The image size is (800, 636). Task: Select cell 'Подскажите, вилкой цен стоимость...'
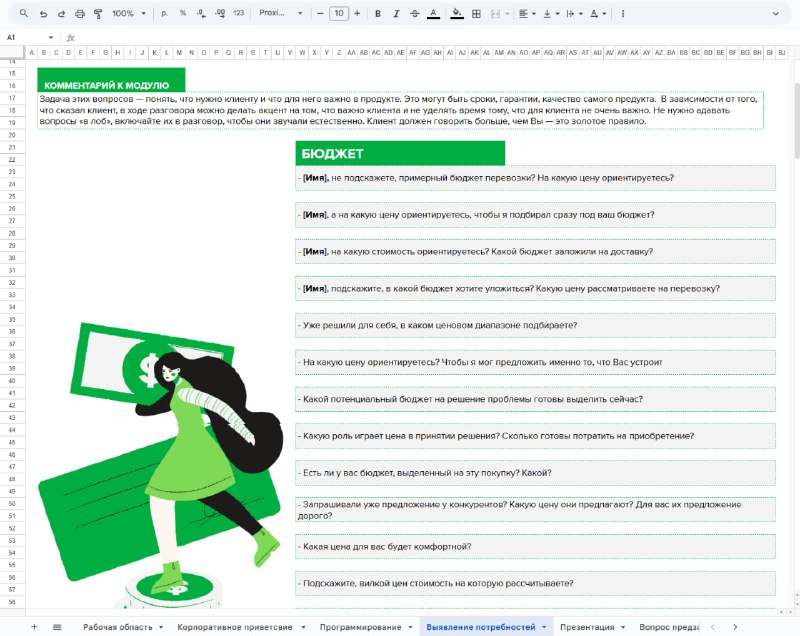(535, 583)
